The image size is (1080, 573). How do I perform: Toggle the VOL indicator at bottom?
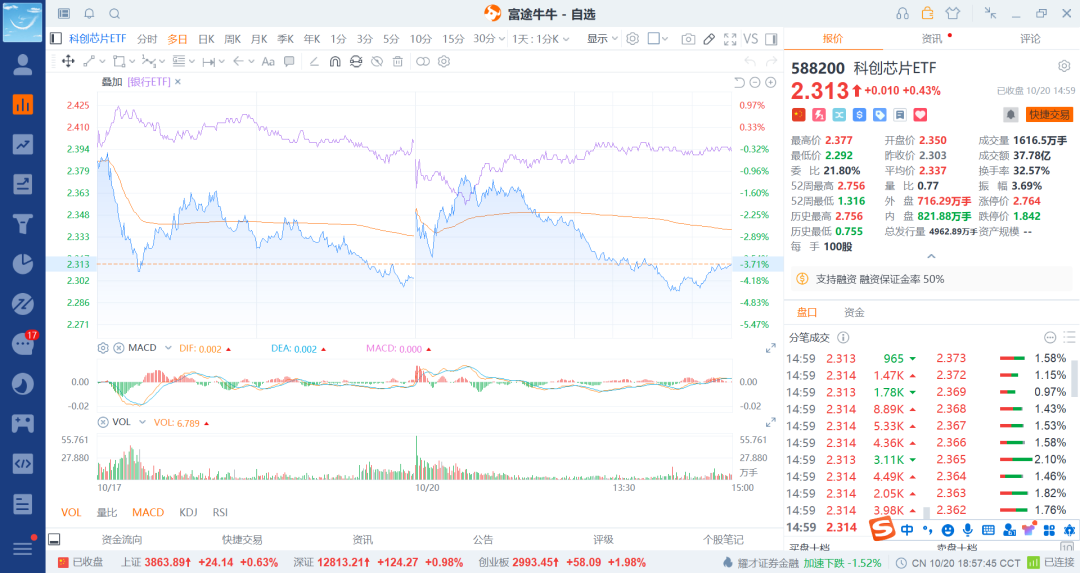click(x=71, y=512)
